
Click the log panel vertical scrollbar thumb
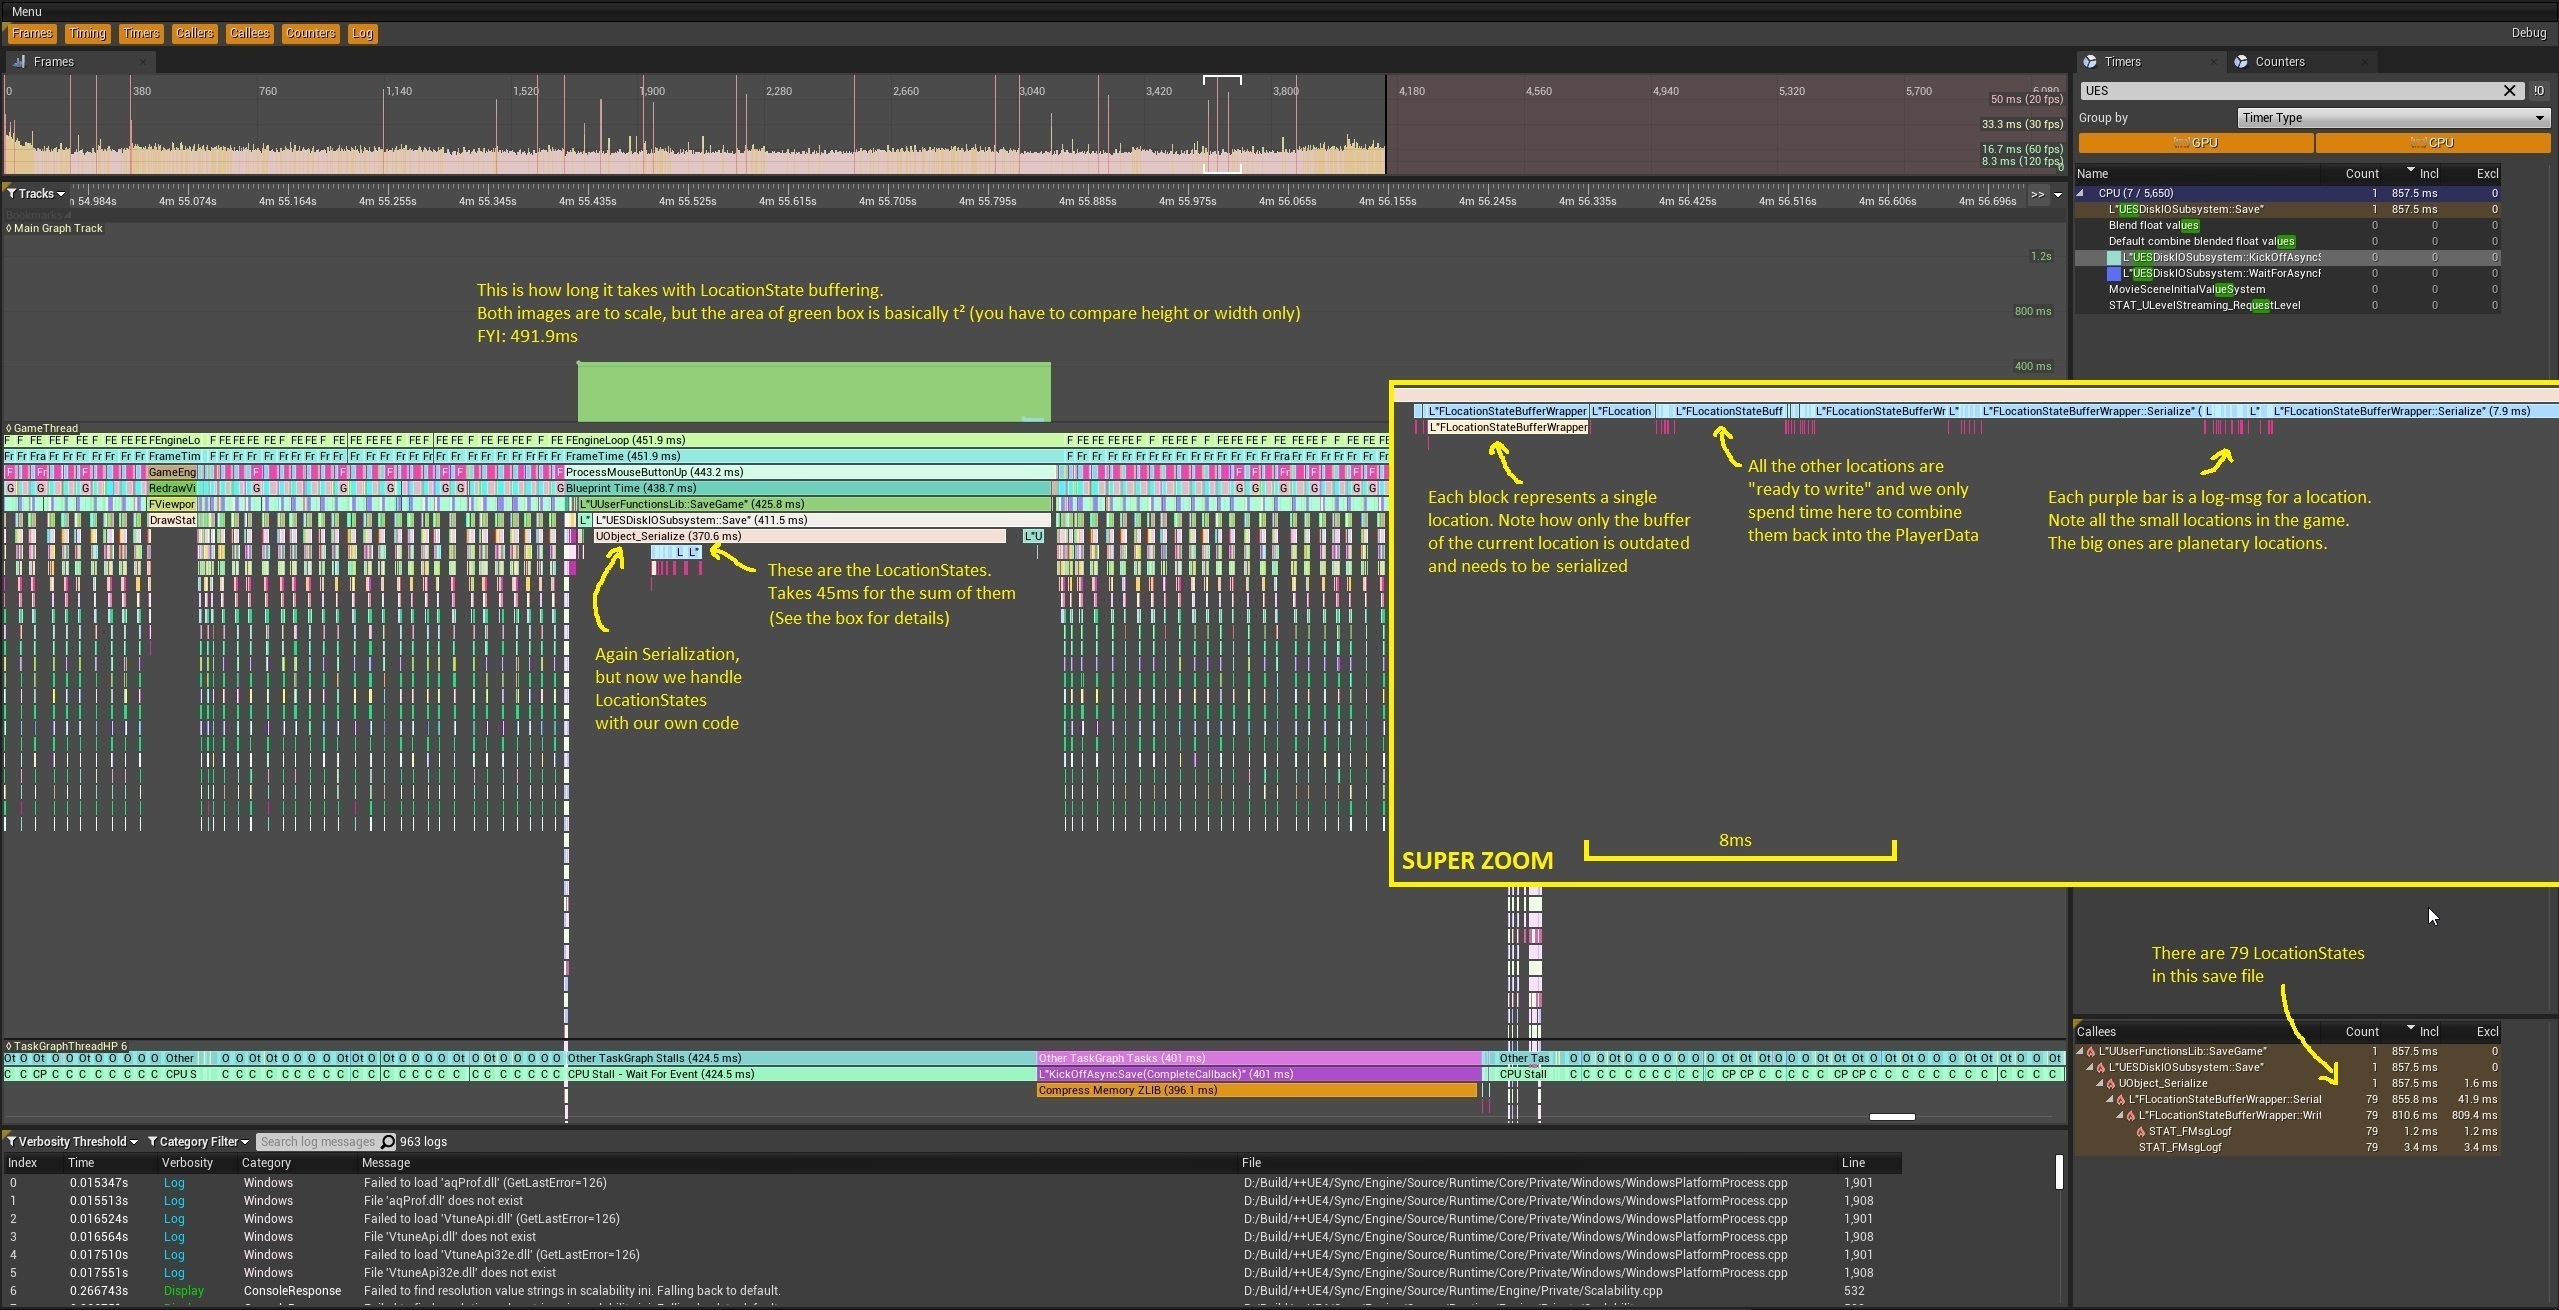coord(2059,1172)
